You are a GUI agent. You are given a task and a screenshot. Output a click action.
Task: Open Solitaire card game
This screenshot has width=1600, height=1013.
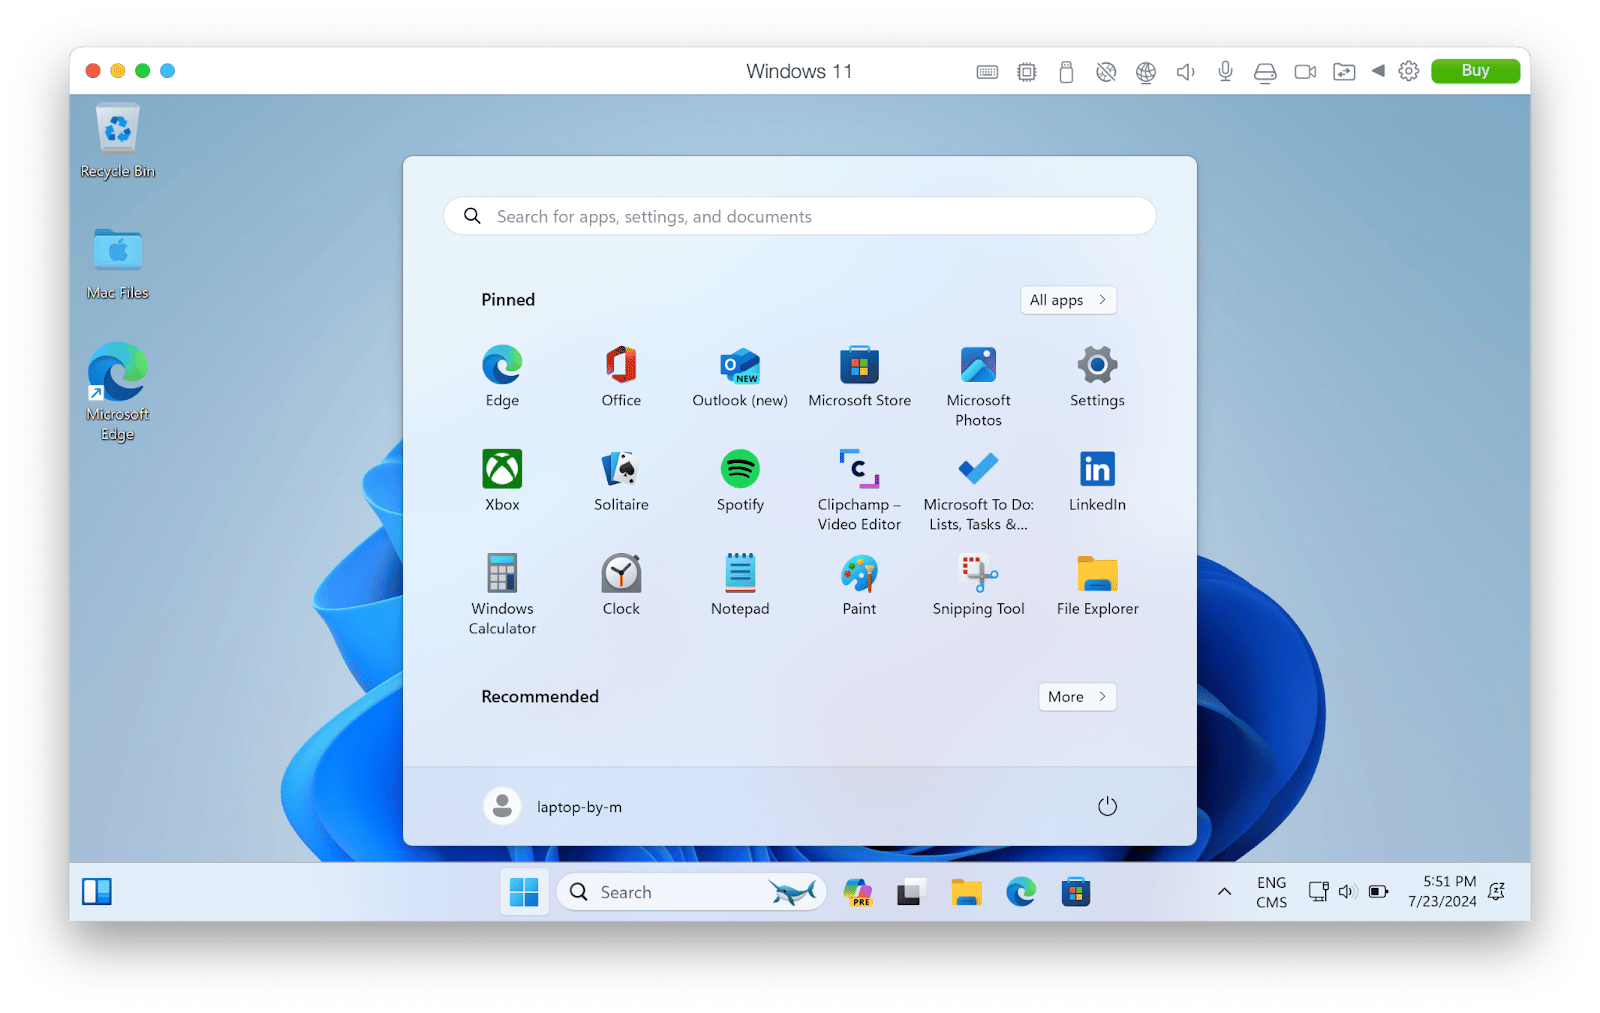coord(621,480)
